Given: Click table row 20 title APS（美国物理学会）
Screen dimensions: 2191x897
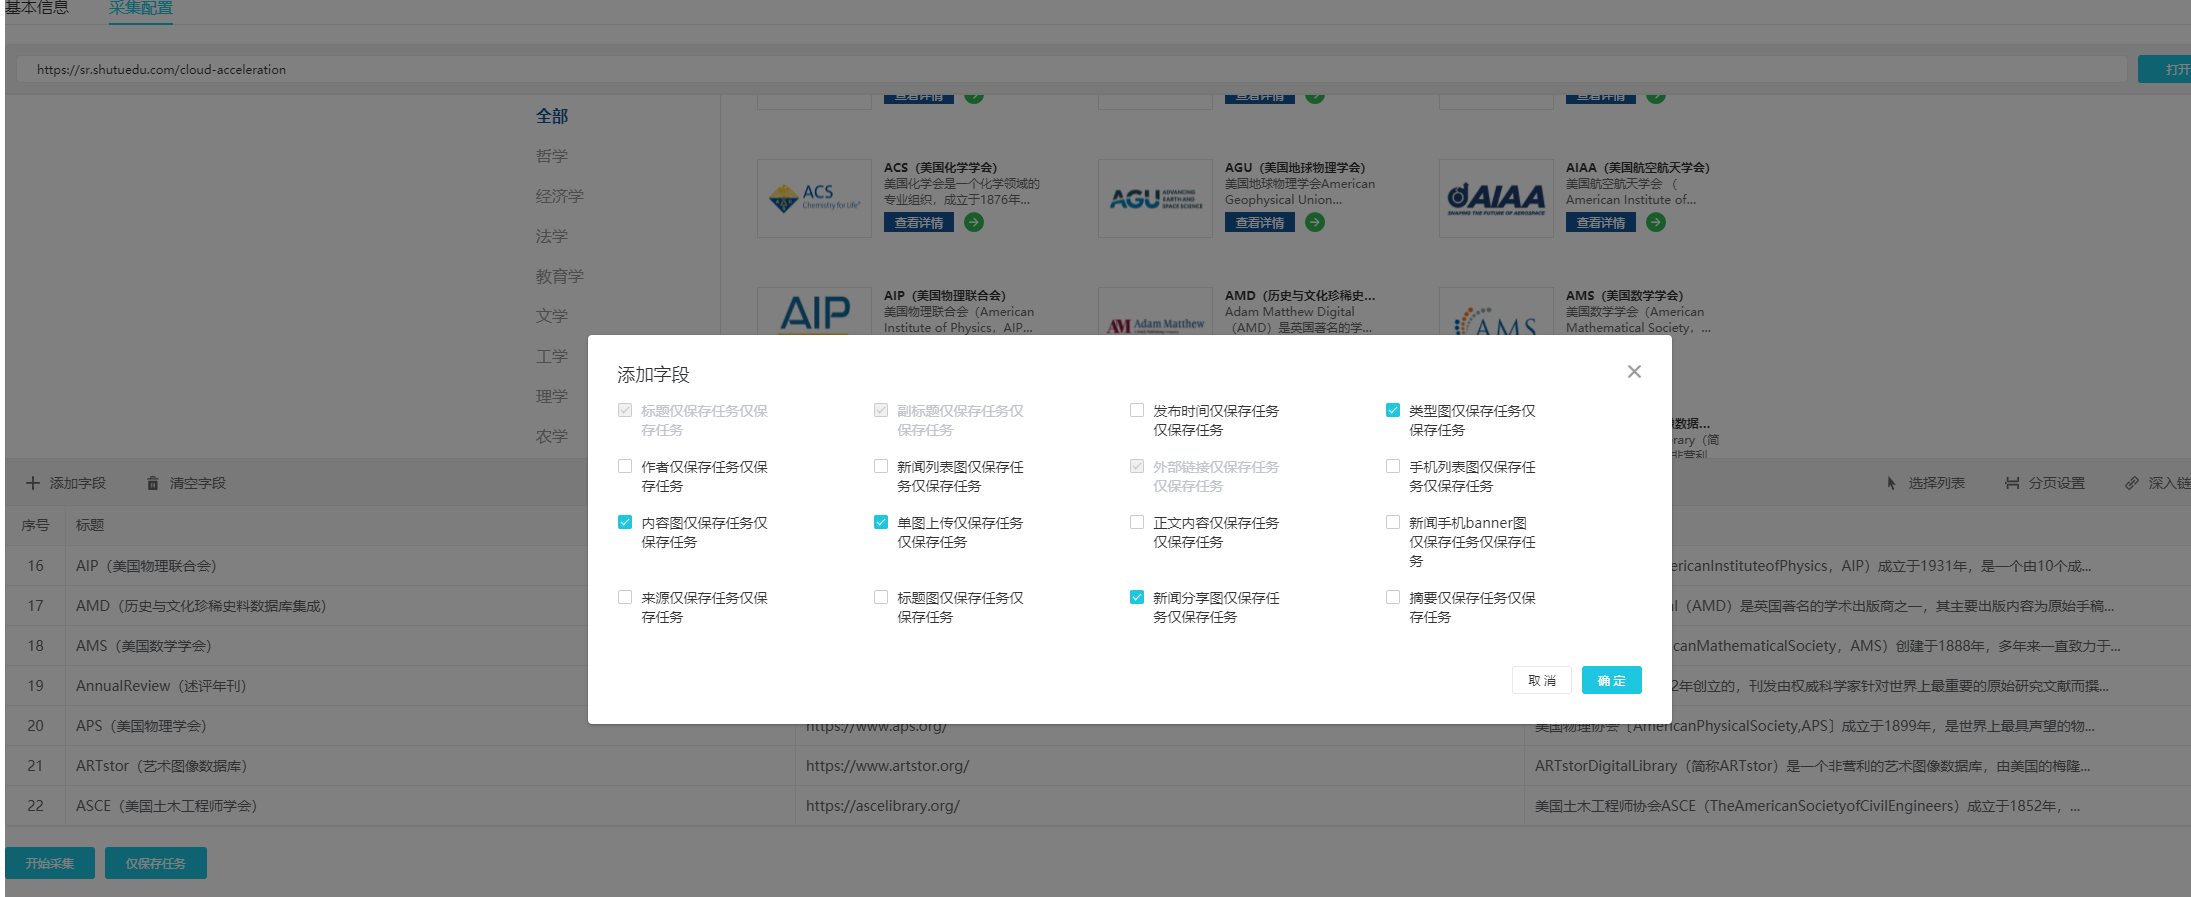Looking at the screenshot, I should tap(141, 726).
